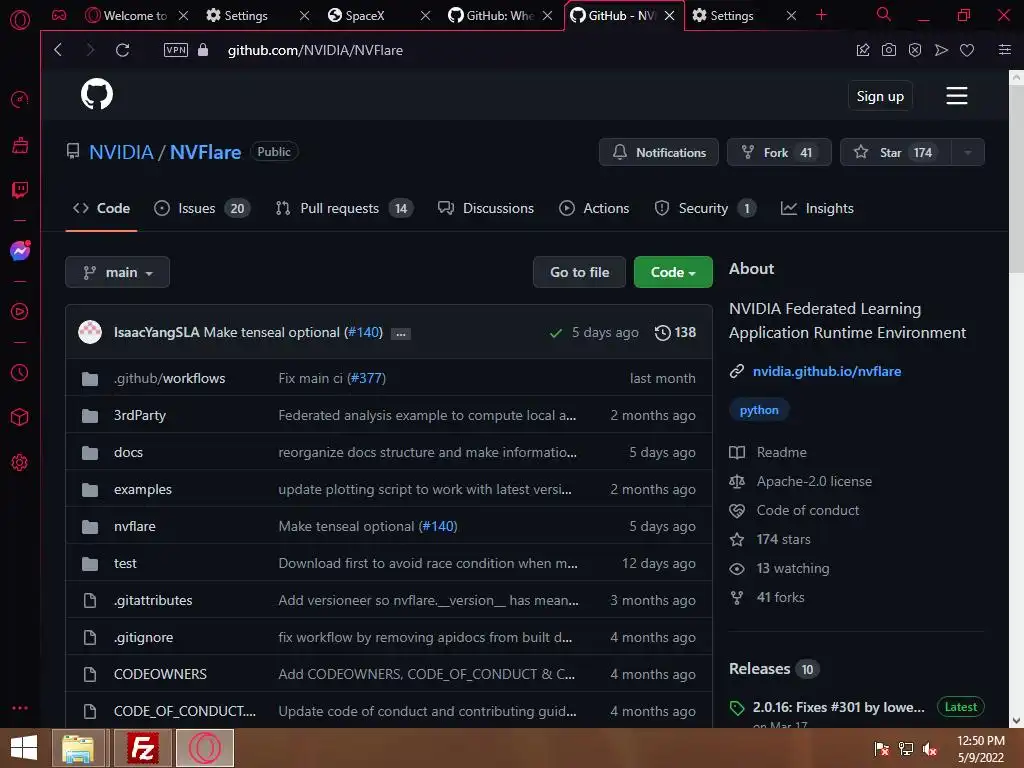Image resolution: width=1024 pixels, height=768 pixels.
Task: Open the star lists dropdown arrow
Action: (968, 152)
